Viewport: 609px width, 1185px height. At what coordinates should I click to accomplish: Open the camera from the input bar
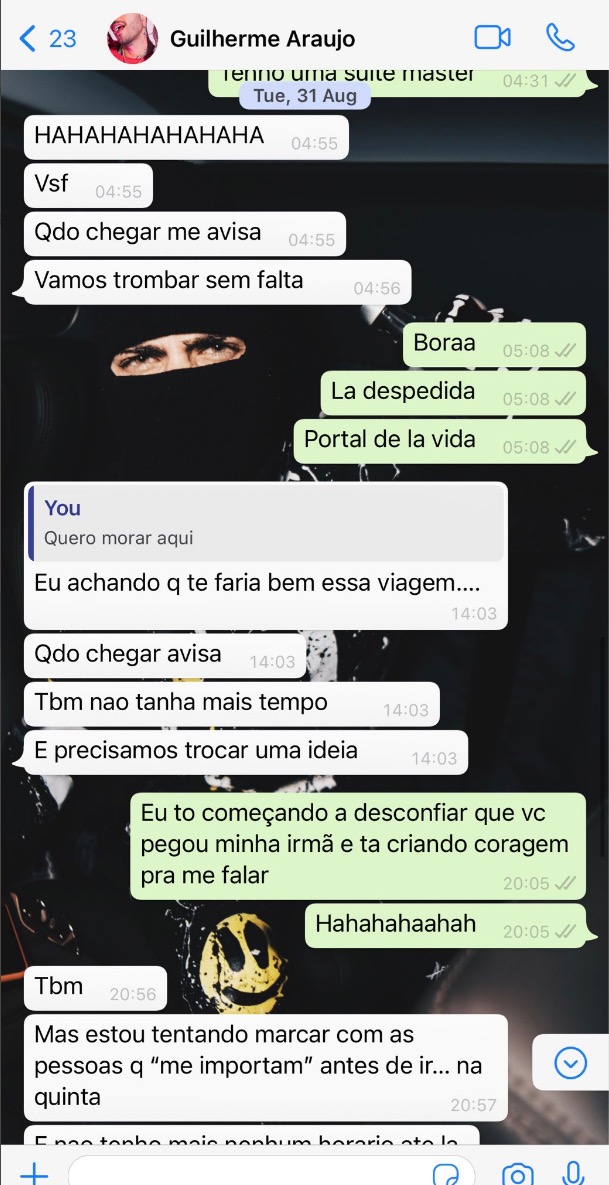518,1174
